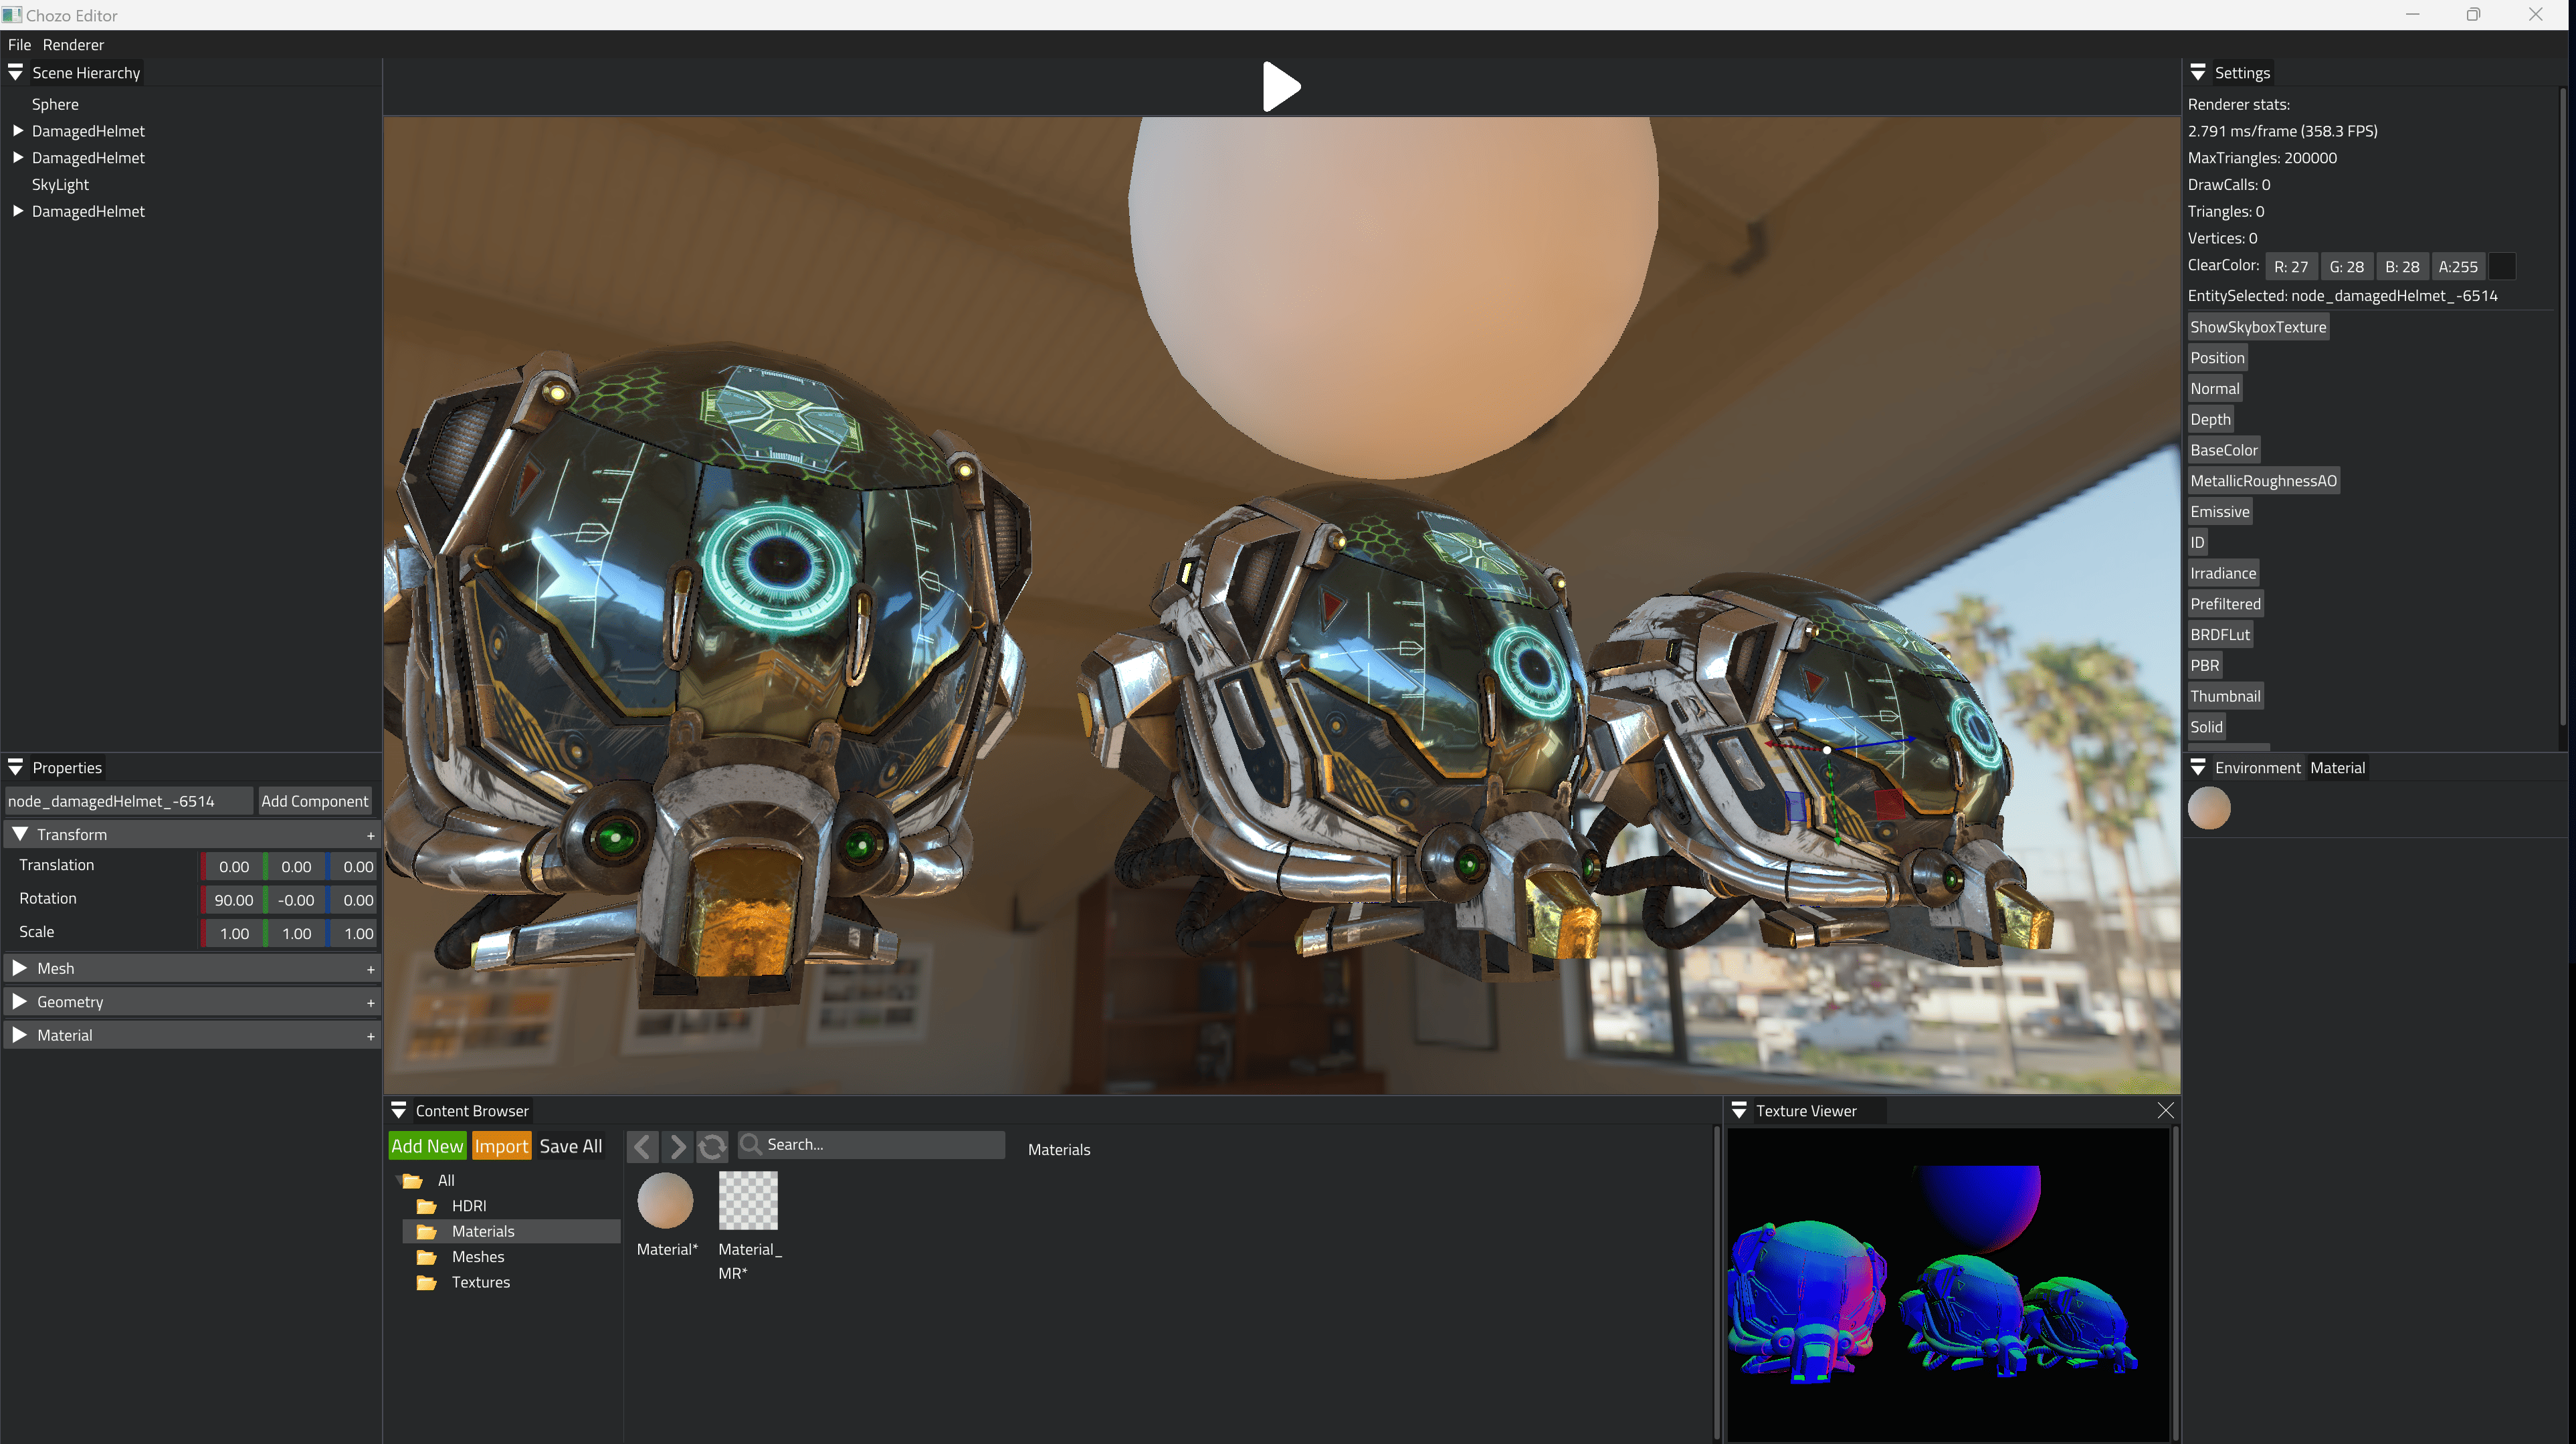Open the Materials folder icon
Screen dimensions: 2576x1444
click(427, 1231)
